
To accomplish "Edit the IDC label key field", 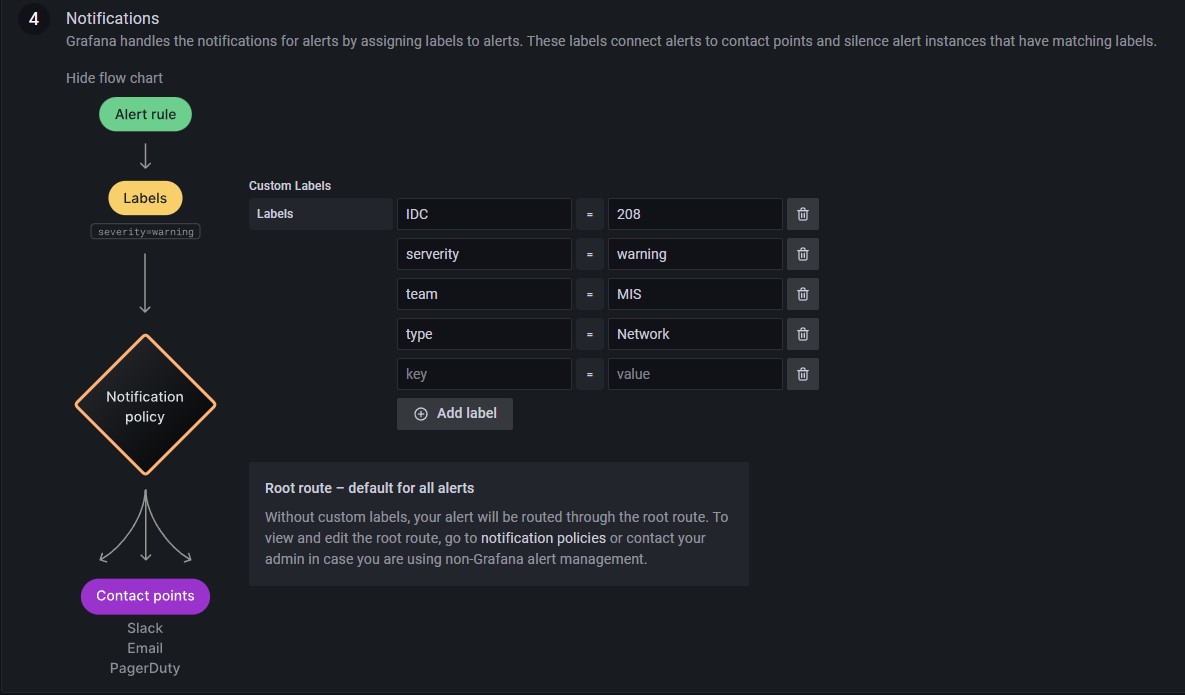I will pyautogui.click(x=484, y=214).
